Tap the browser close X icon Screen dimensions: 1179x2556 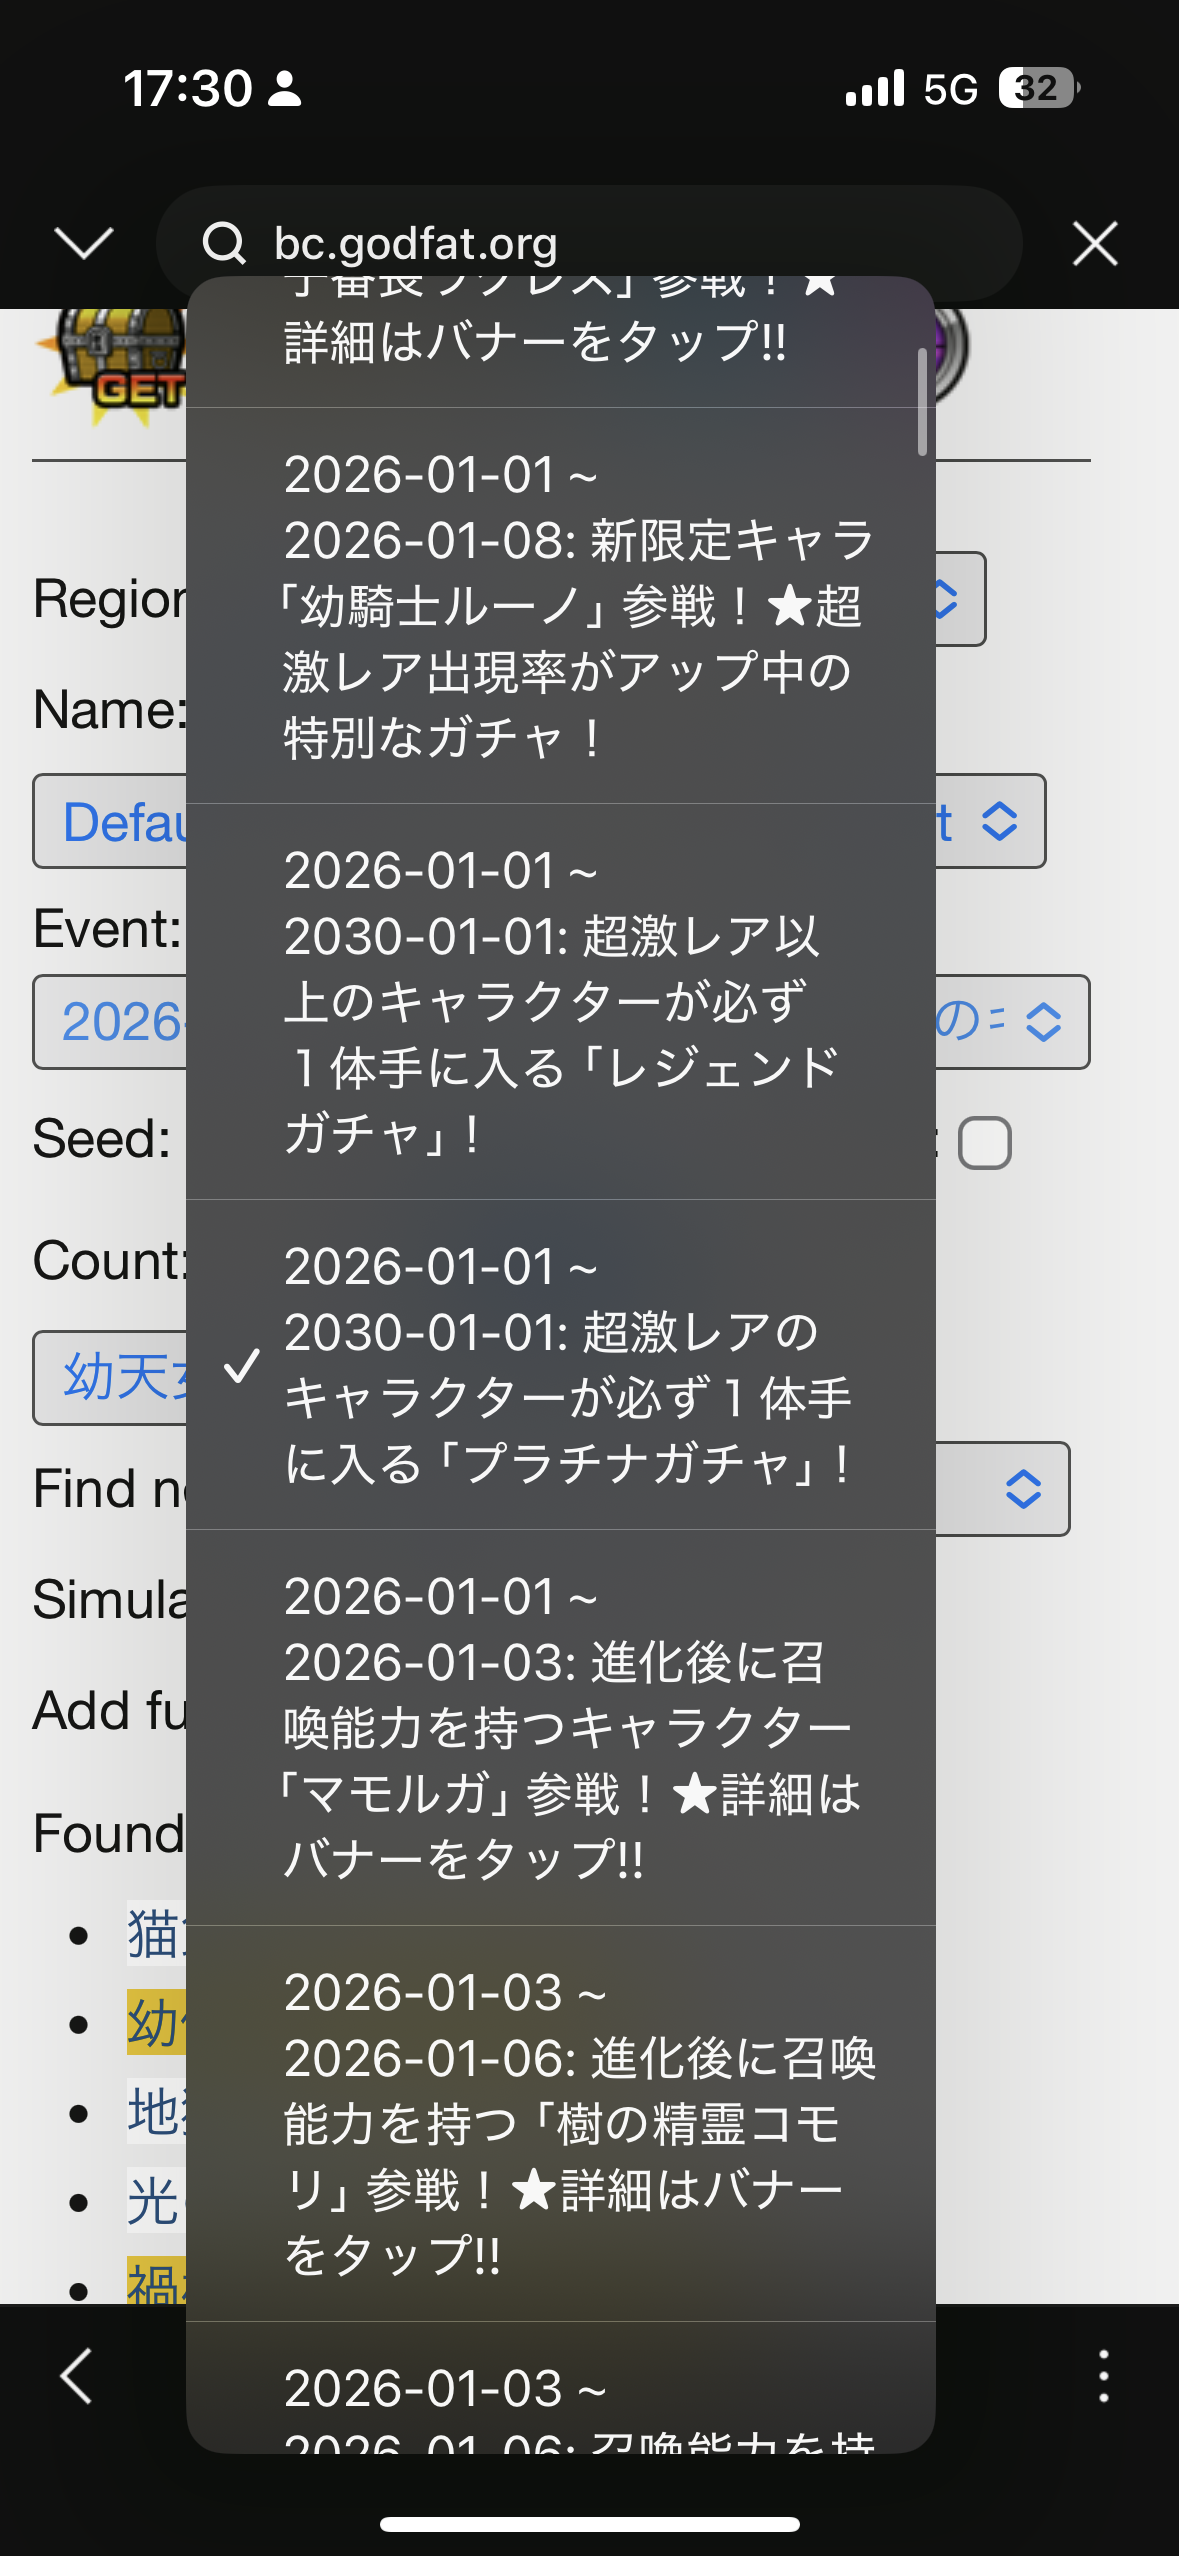click(1094, 244)
